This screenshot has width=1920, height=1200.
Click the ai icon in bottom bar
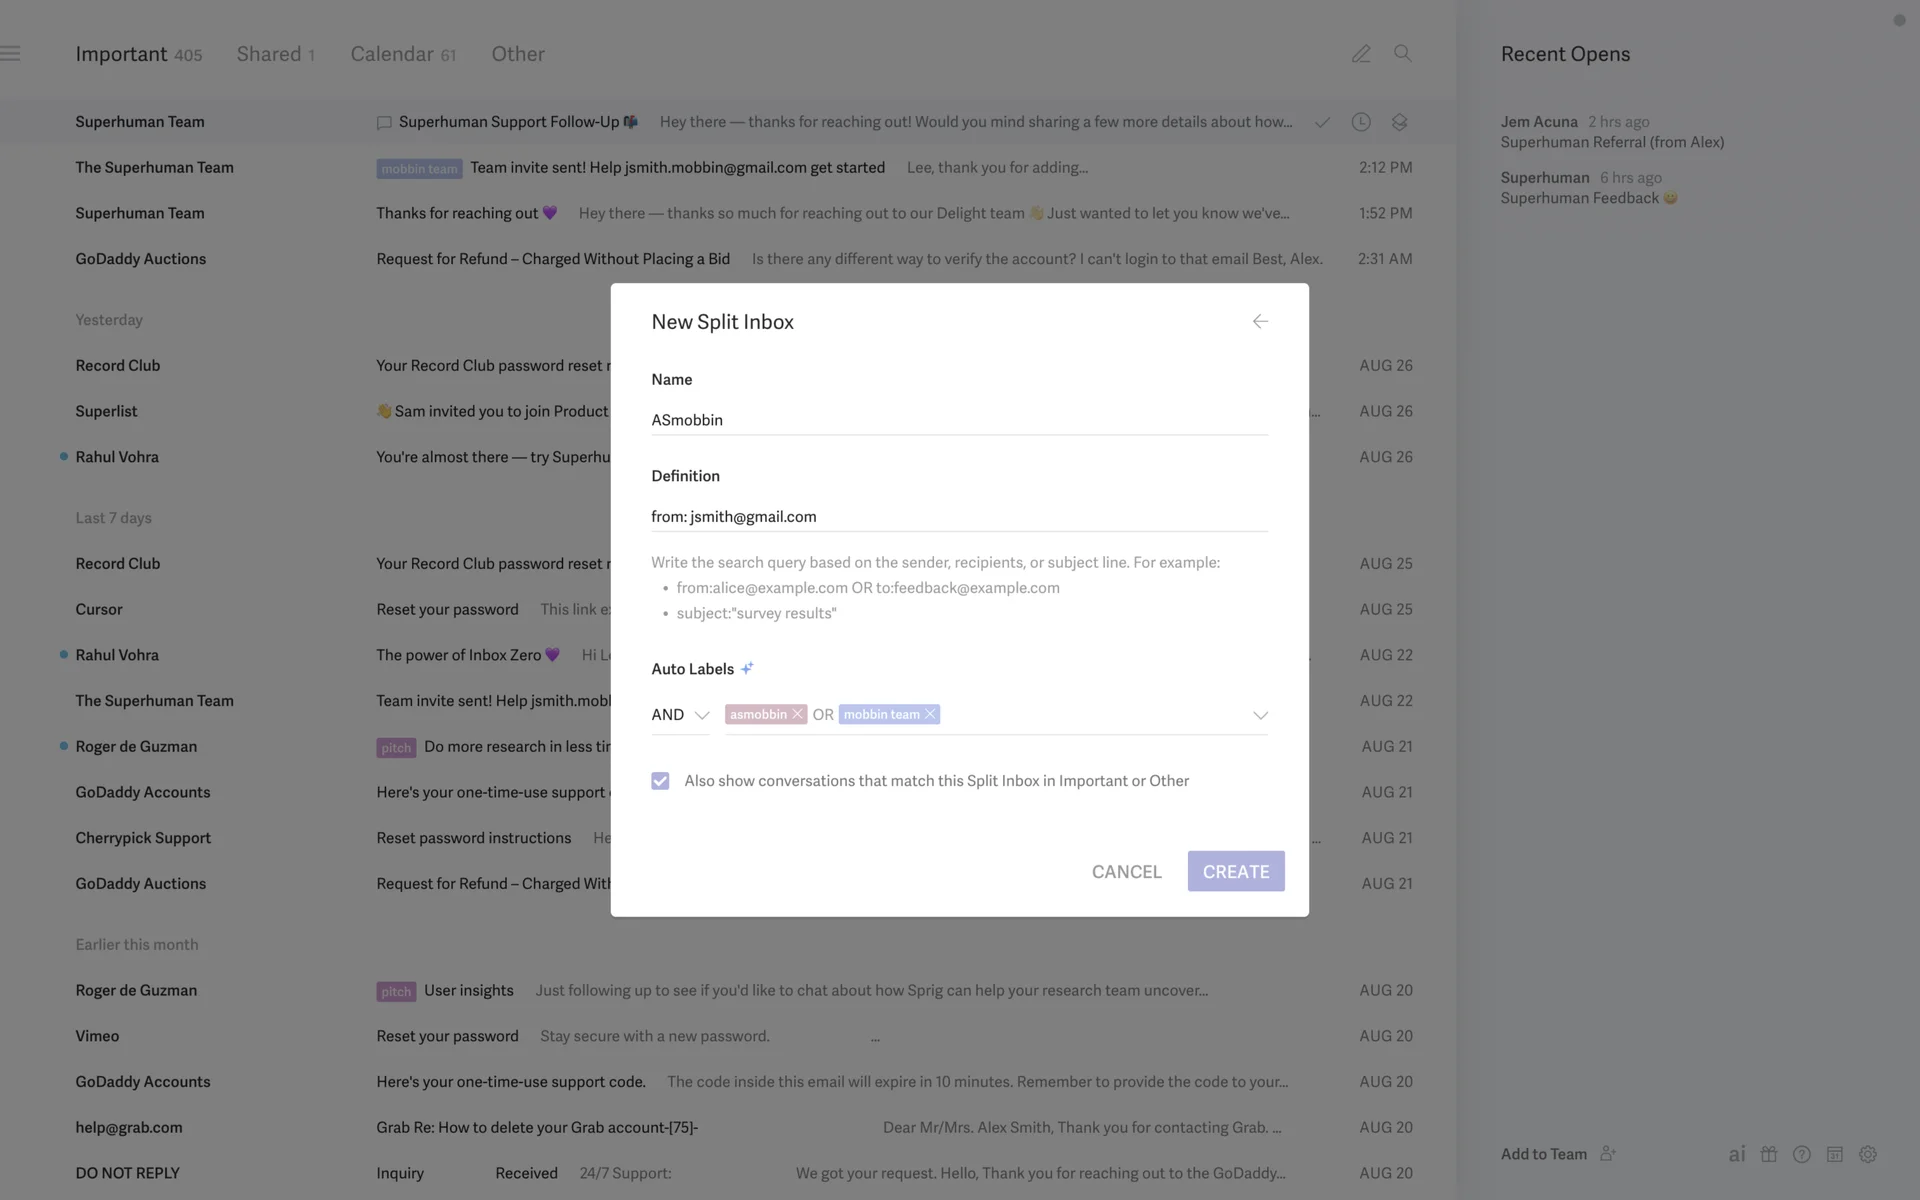(x=1737, y=1154)
